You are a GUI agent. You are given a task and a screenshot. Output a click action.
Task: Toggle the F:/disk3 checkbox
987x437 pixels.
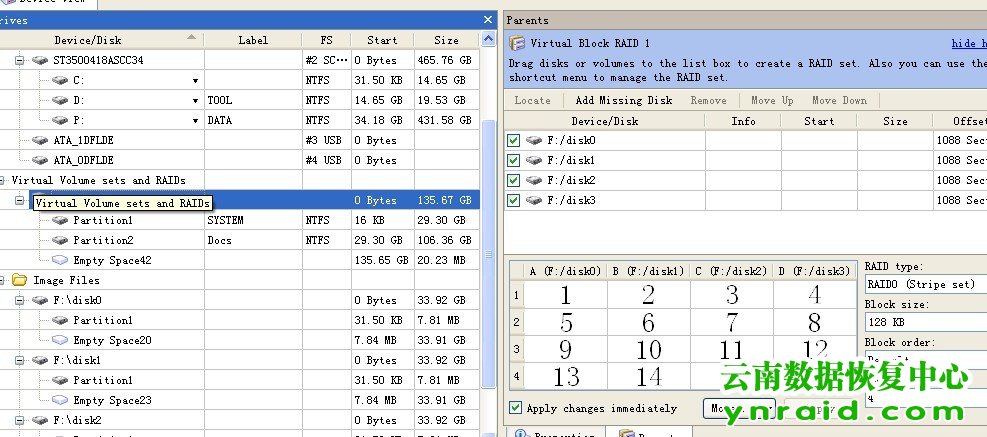514,200
